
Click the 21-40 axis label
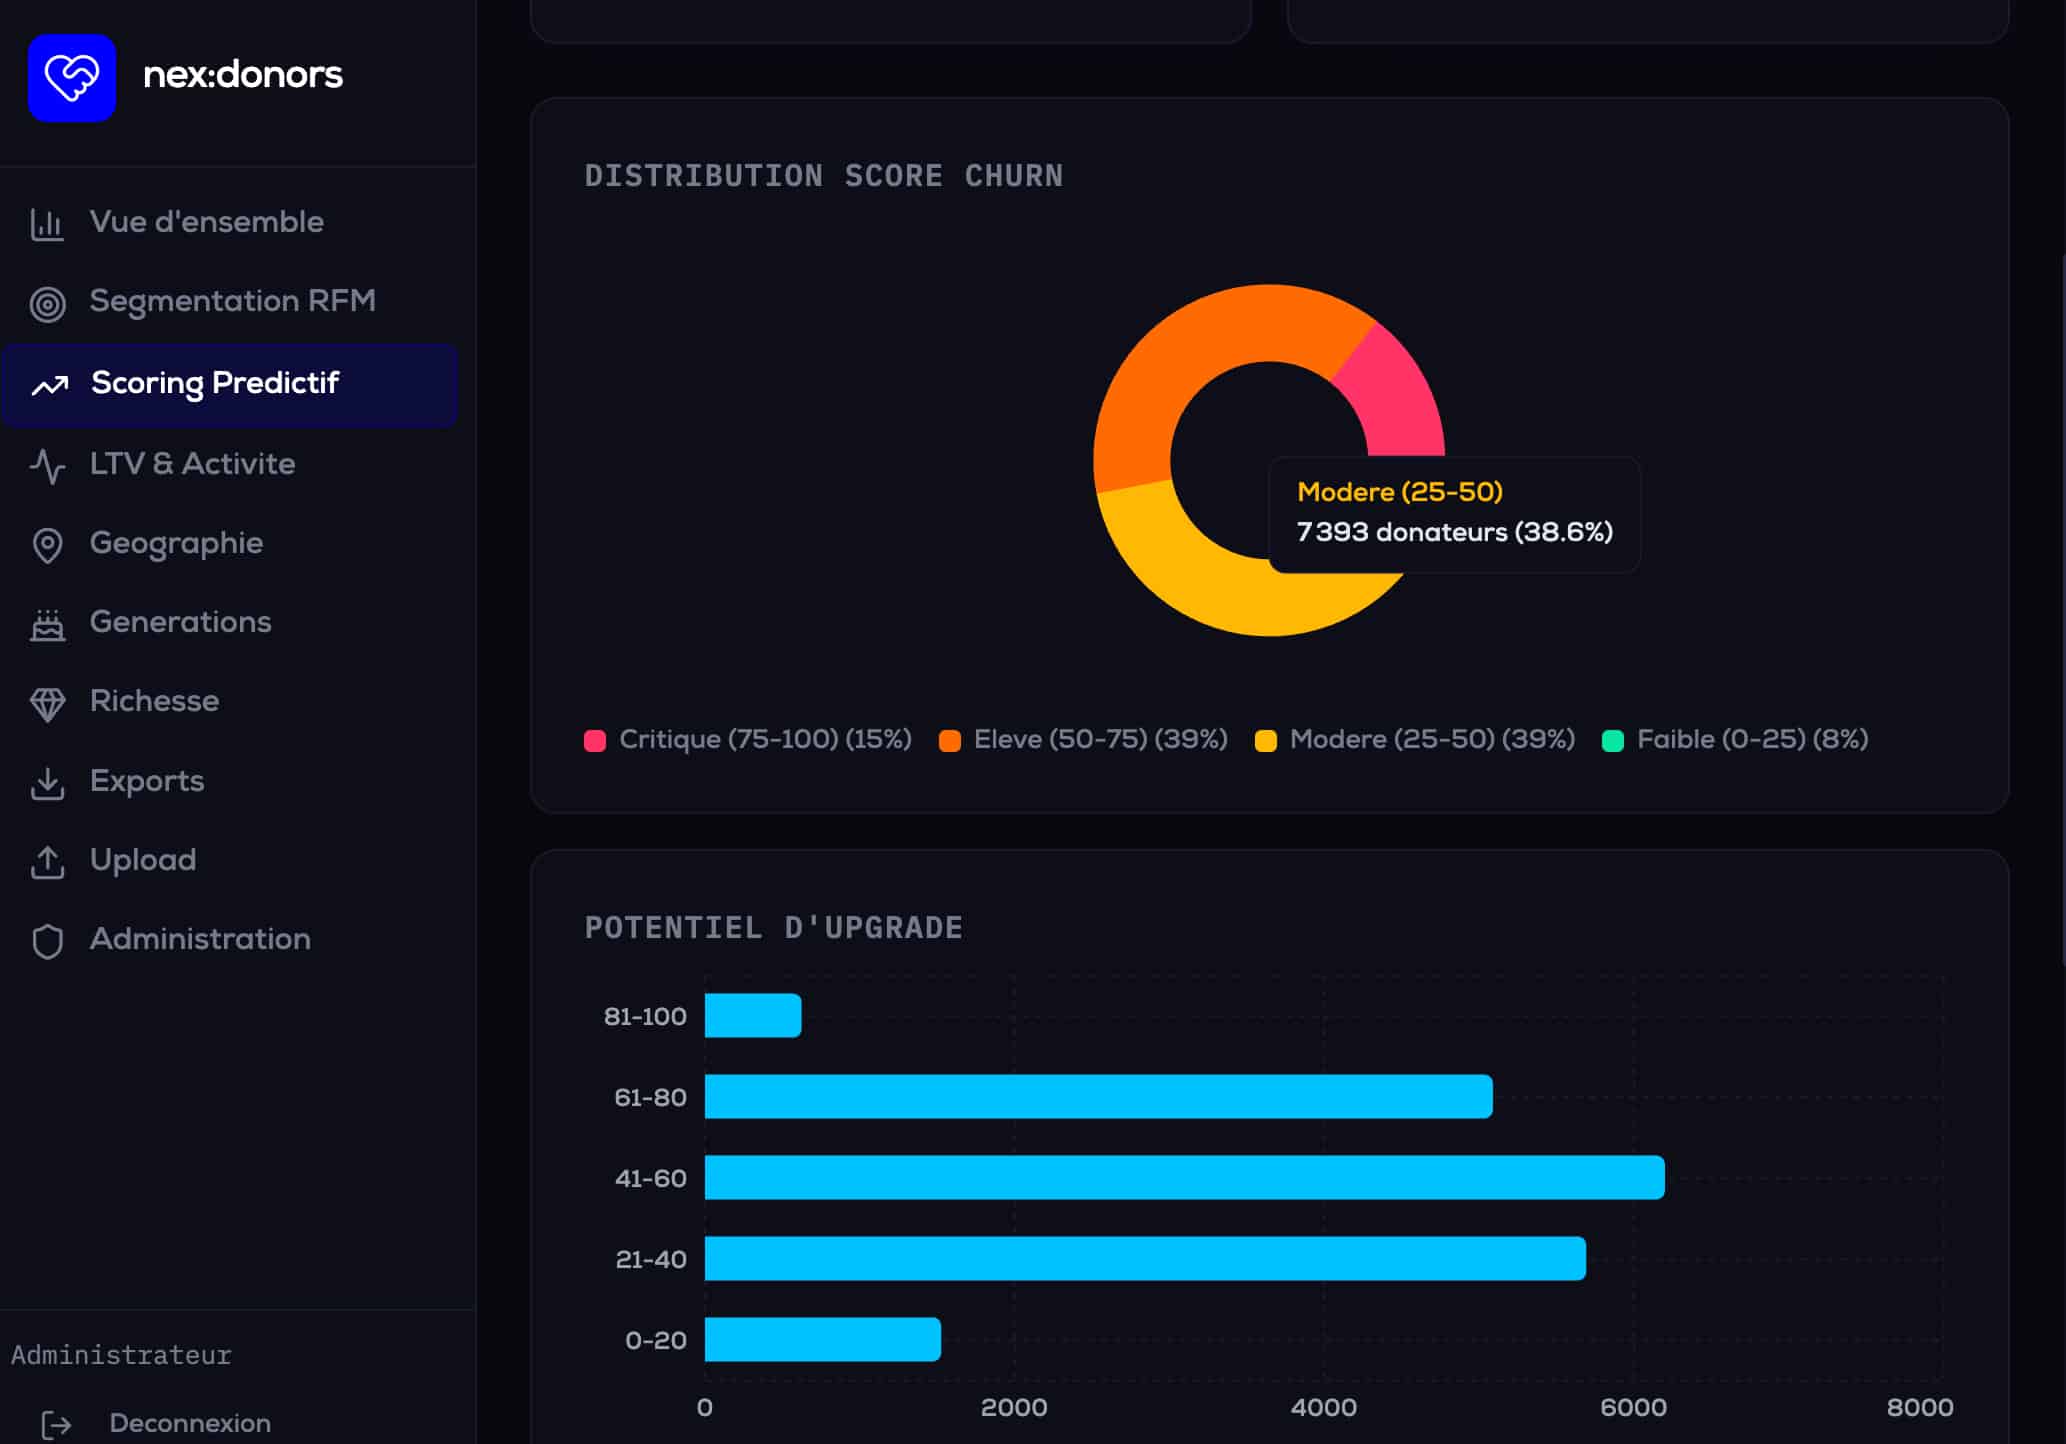coord(651,1260)
